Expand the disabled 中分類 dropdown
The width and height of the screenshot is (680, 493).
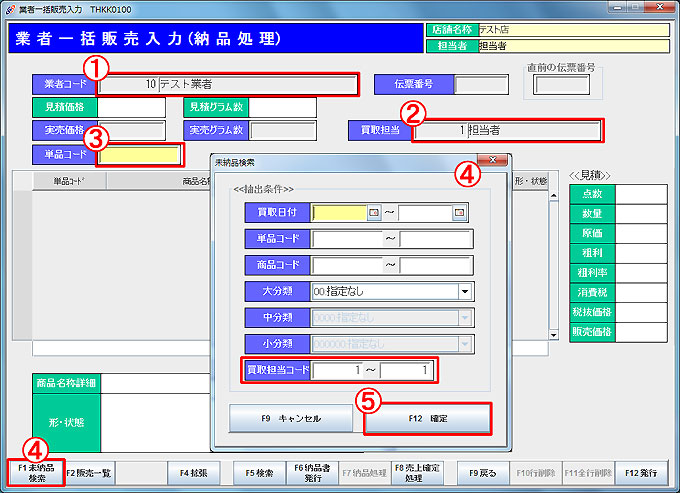465,318
